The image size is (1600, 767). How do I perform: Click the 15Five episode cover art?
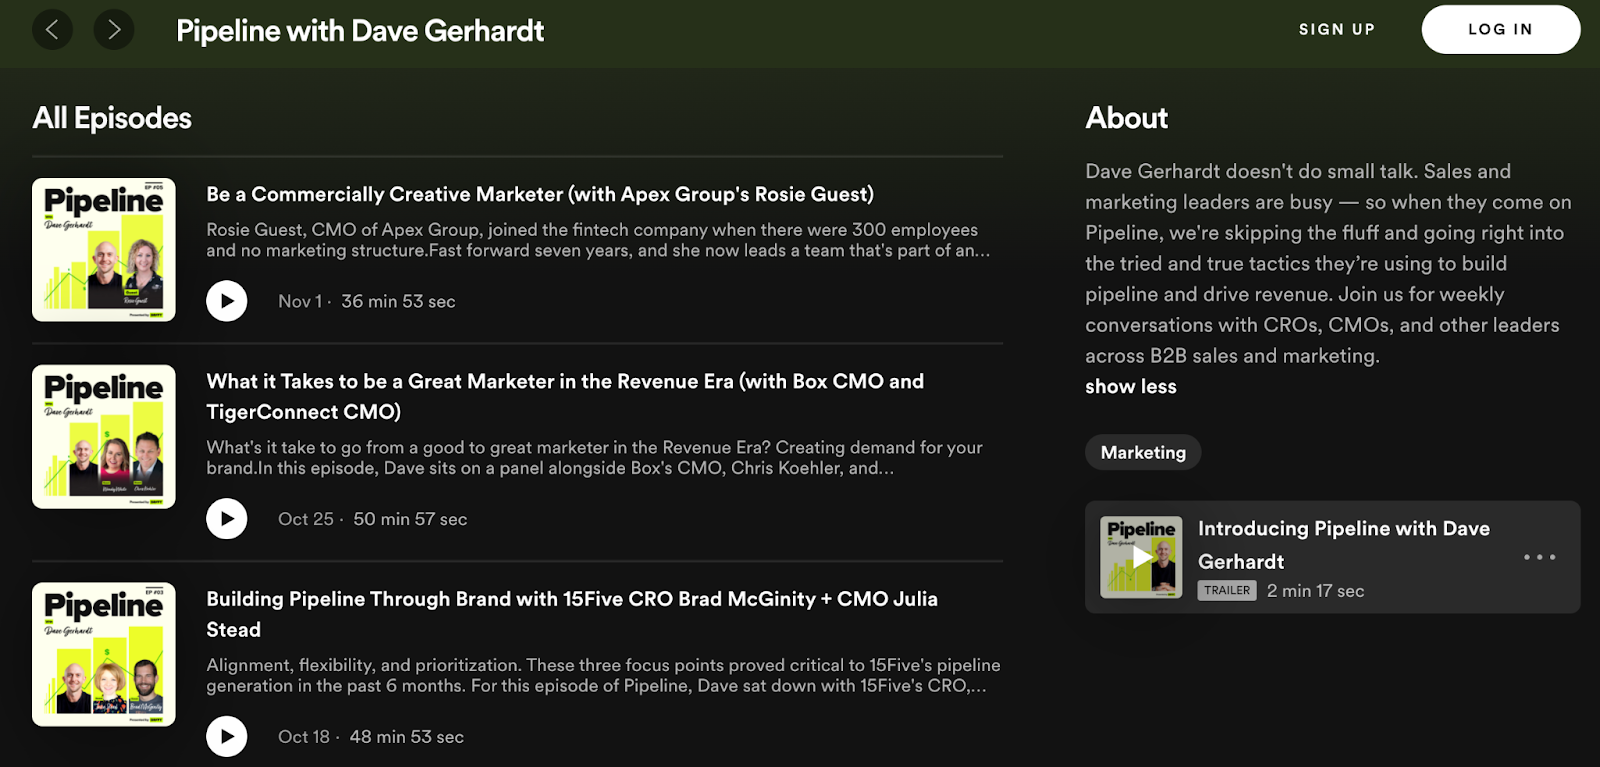[x=104, y=655]
